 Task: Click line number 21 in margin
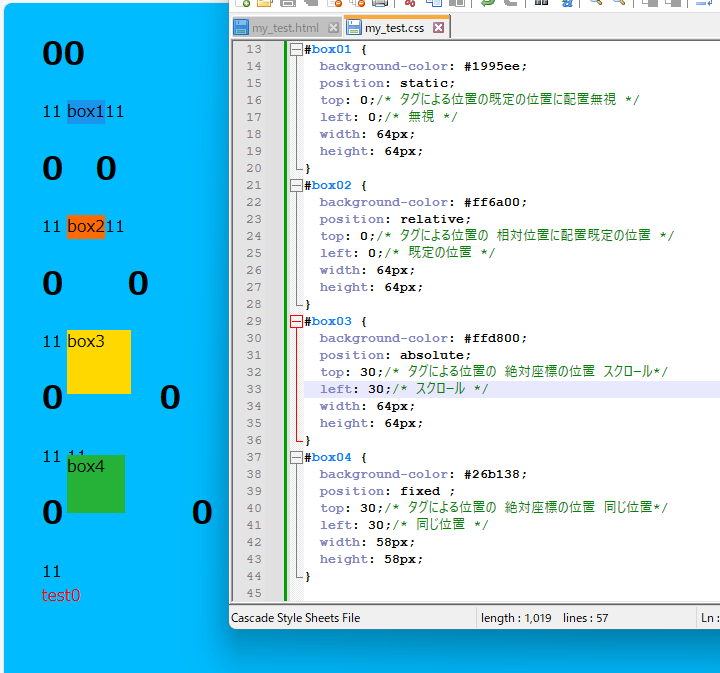[253, 185]
